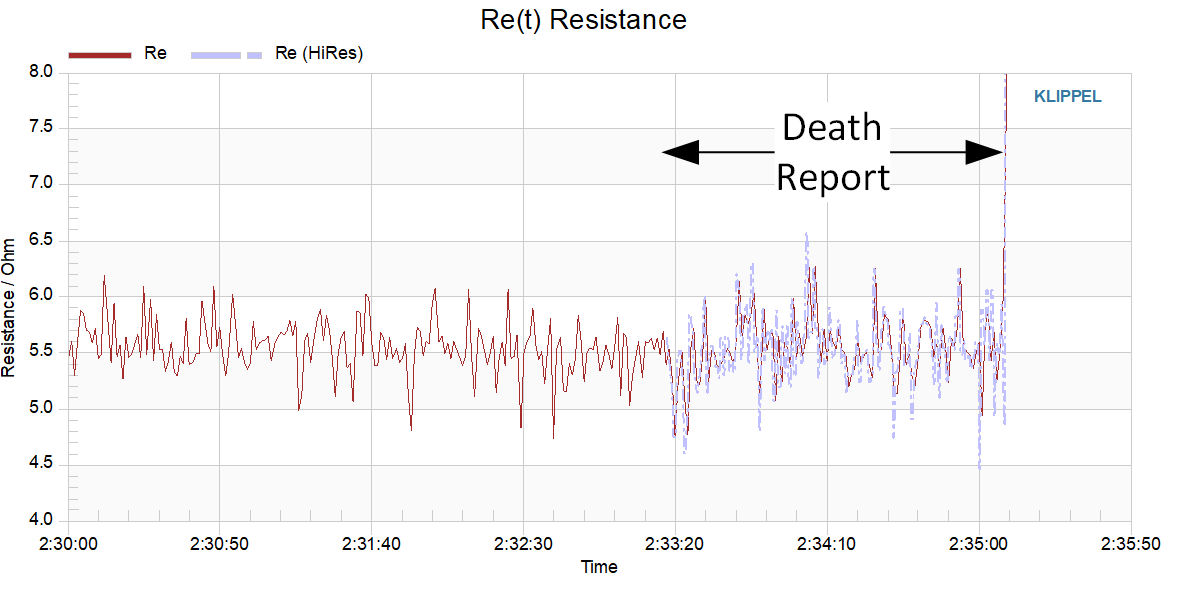Click the 2:33:20 time tick label

(x=675, y=543)
